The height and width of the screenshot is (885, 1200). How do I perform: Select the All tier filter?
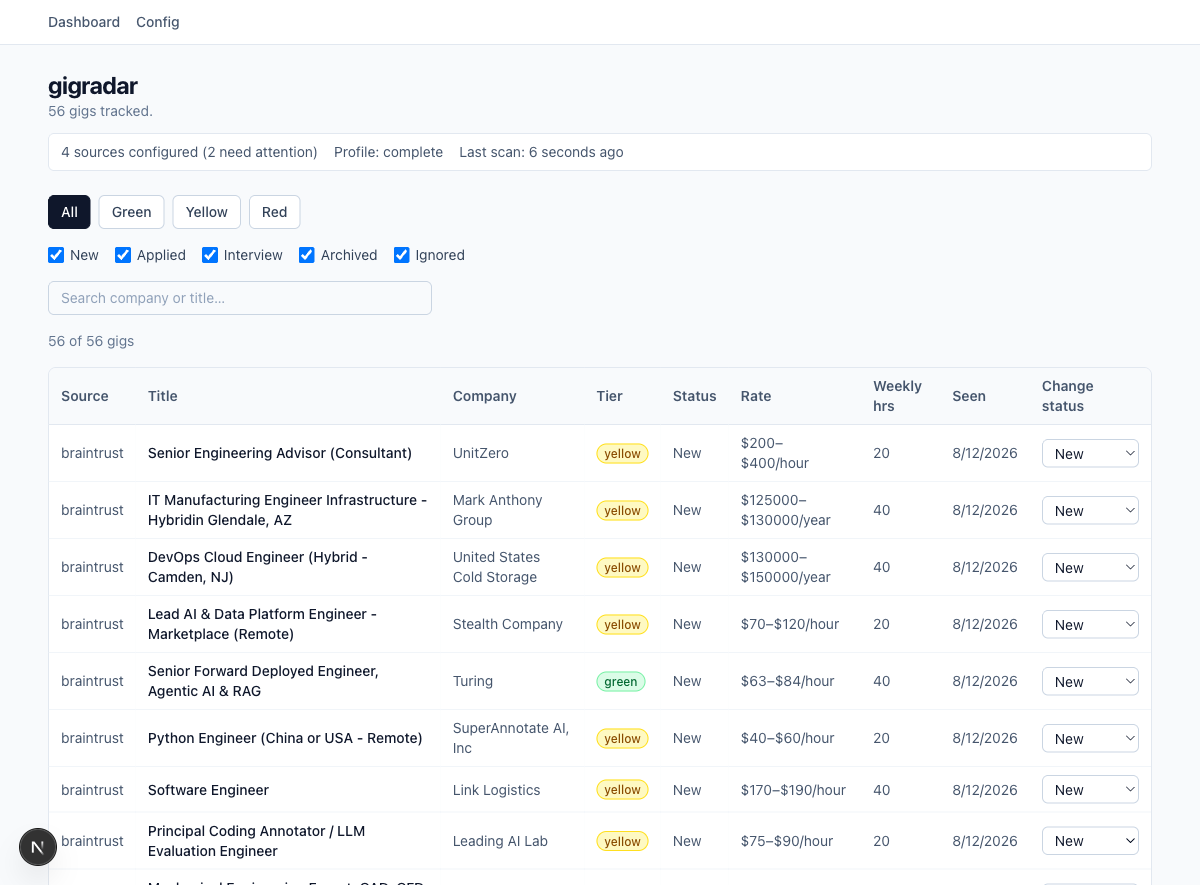tap(69, 212)
